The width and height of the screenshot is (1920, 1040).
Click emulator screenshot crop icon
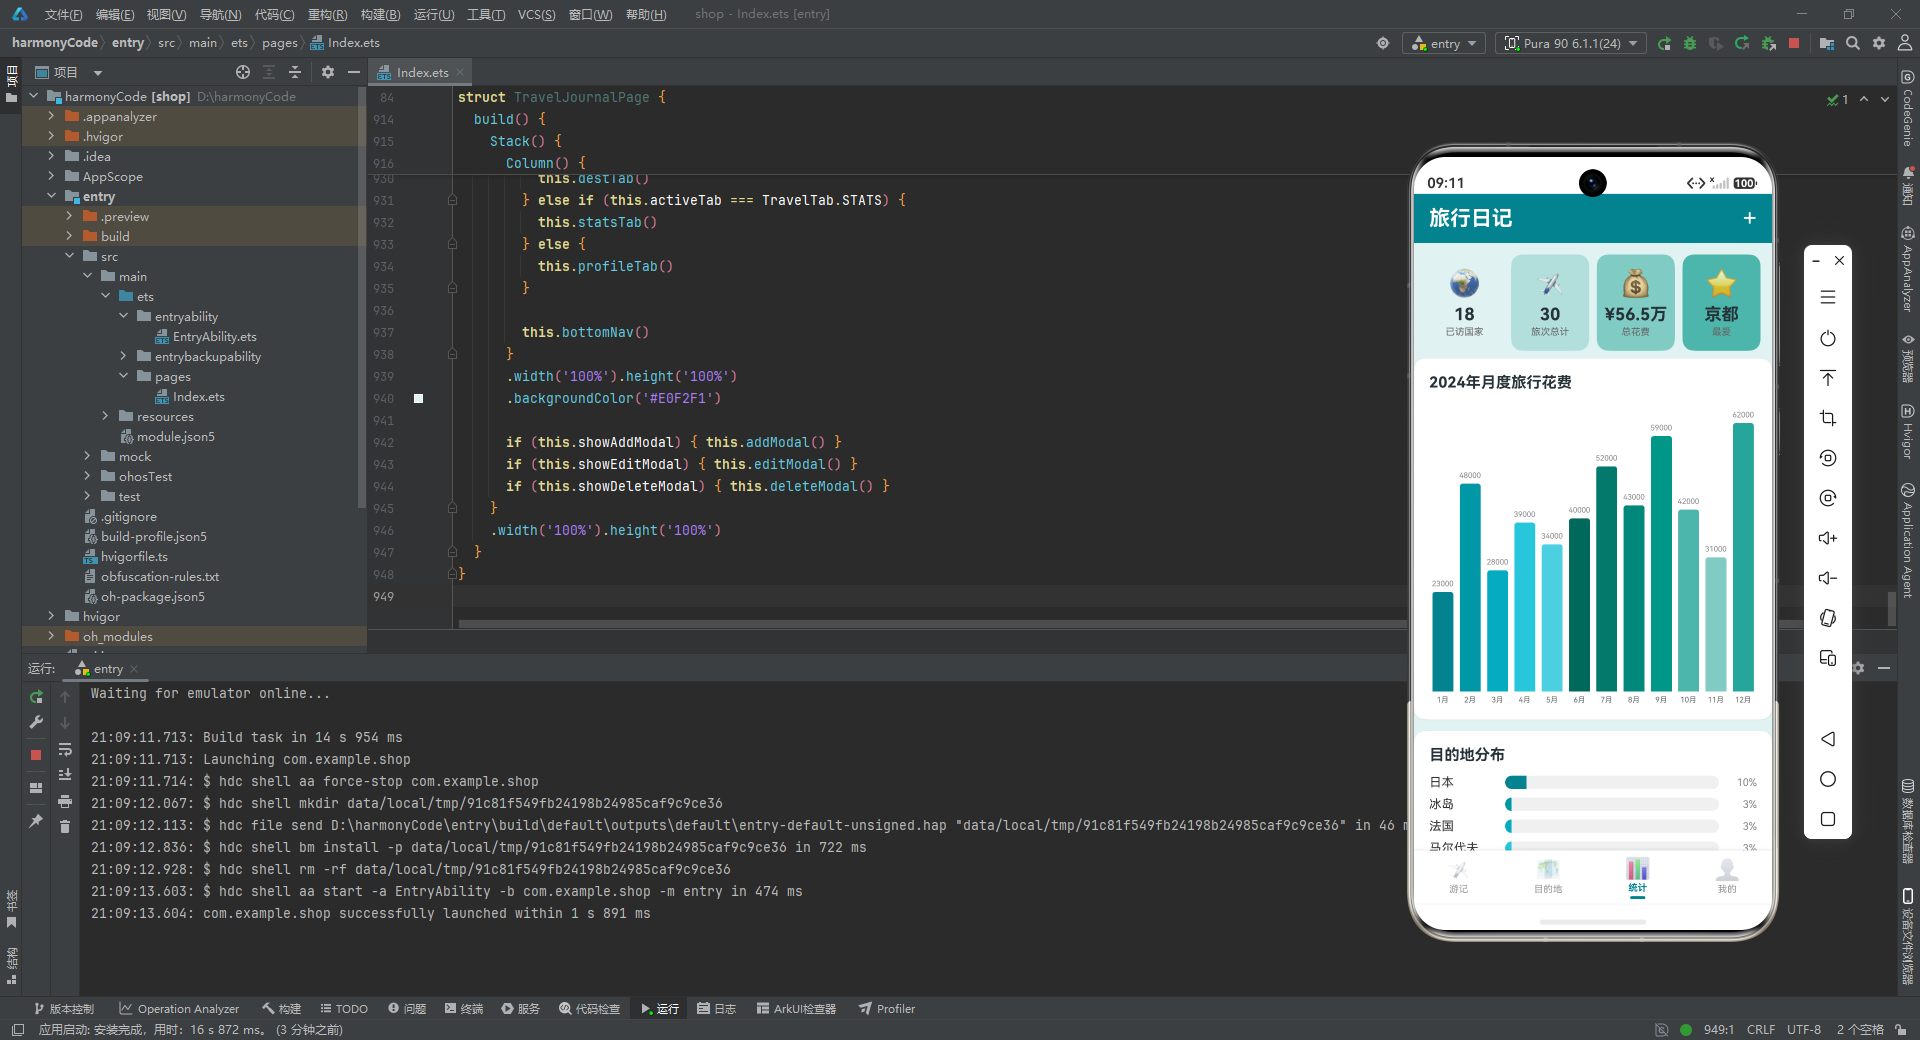[x=1828, y=418]
